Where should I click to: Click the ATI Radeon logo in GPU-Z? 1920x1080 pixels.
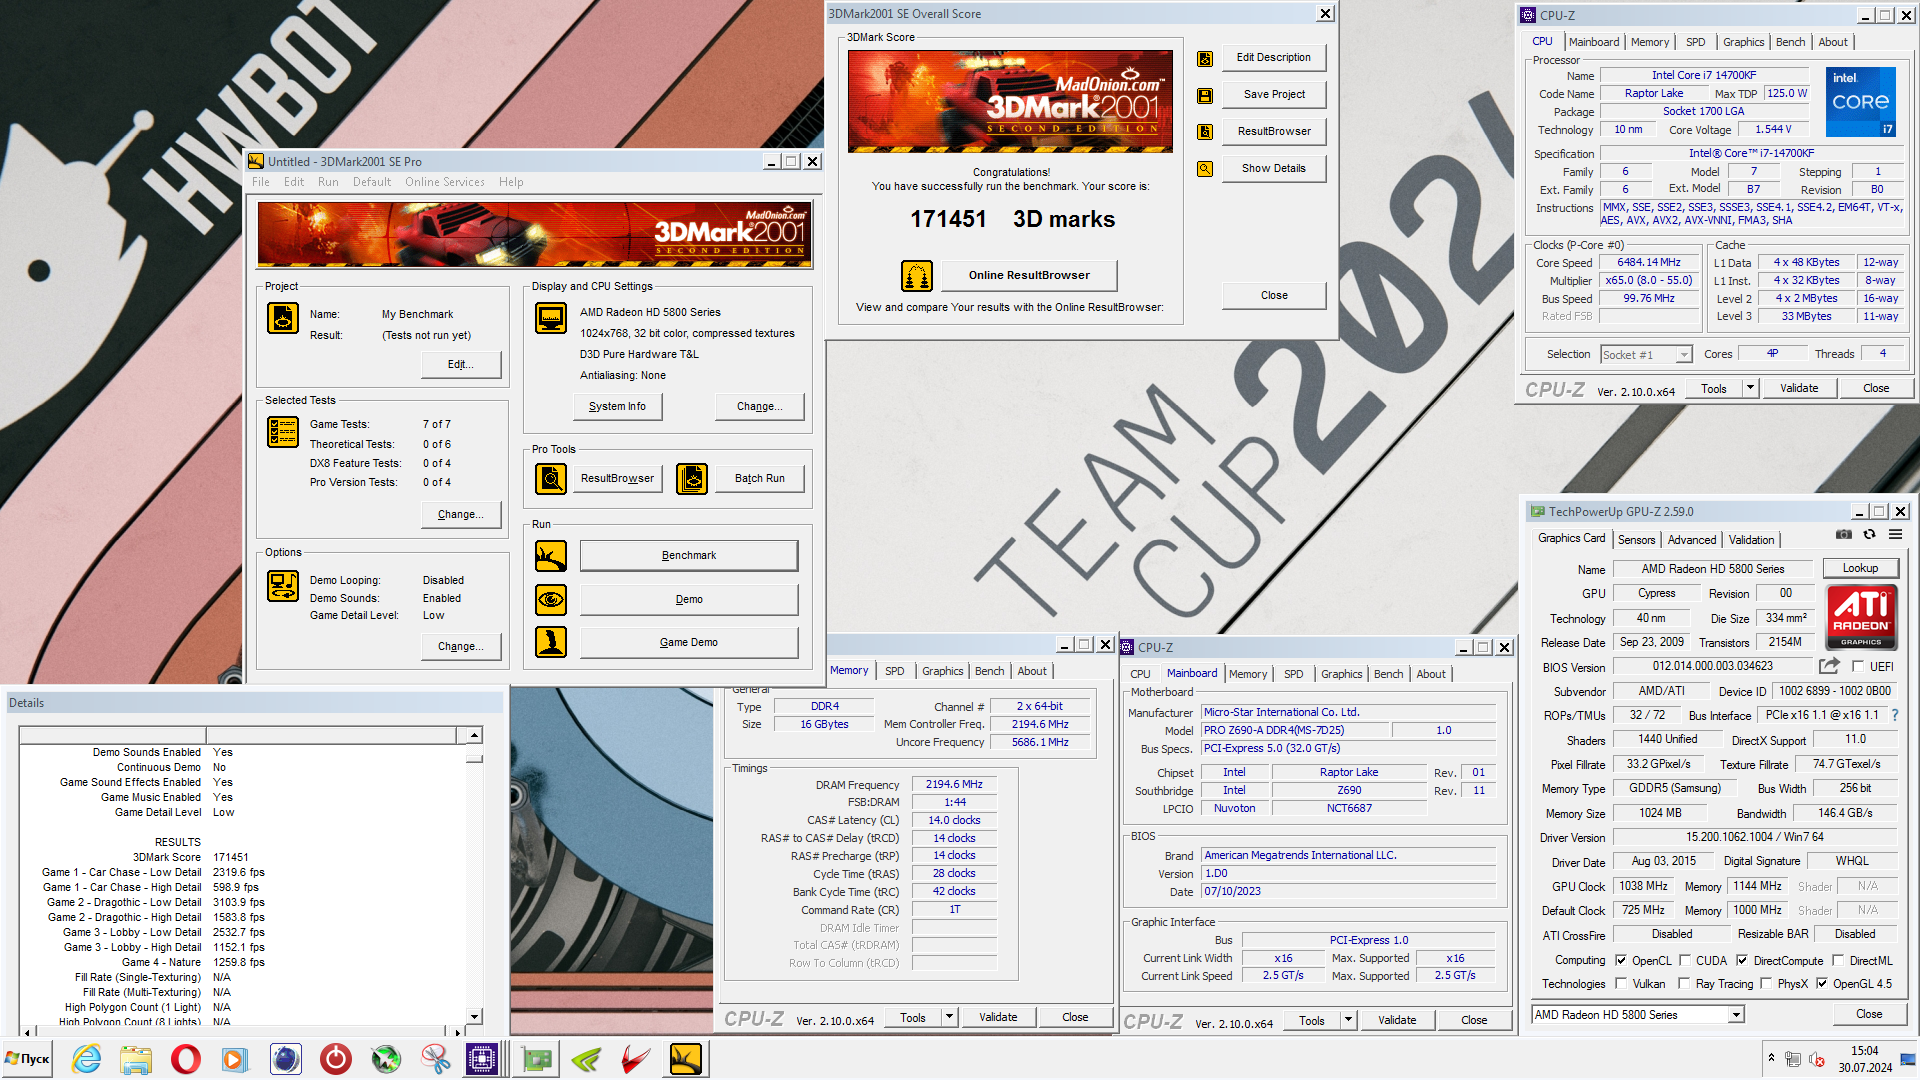pos(1861,617)
